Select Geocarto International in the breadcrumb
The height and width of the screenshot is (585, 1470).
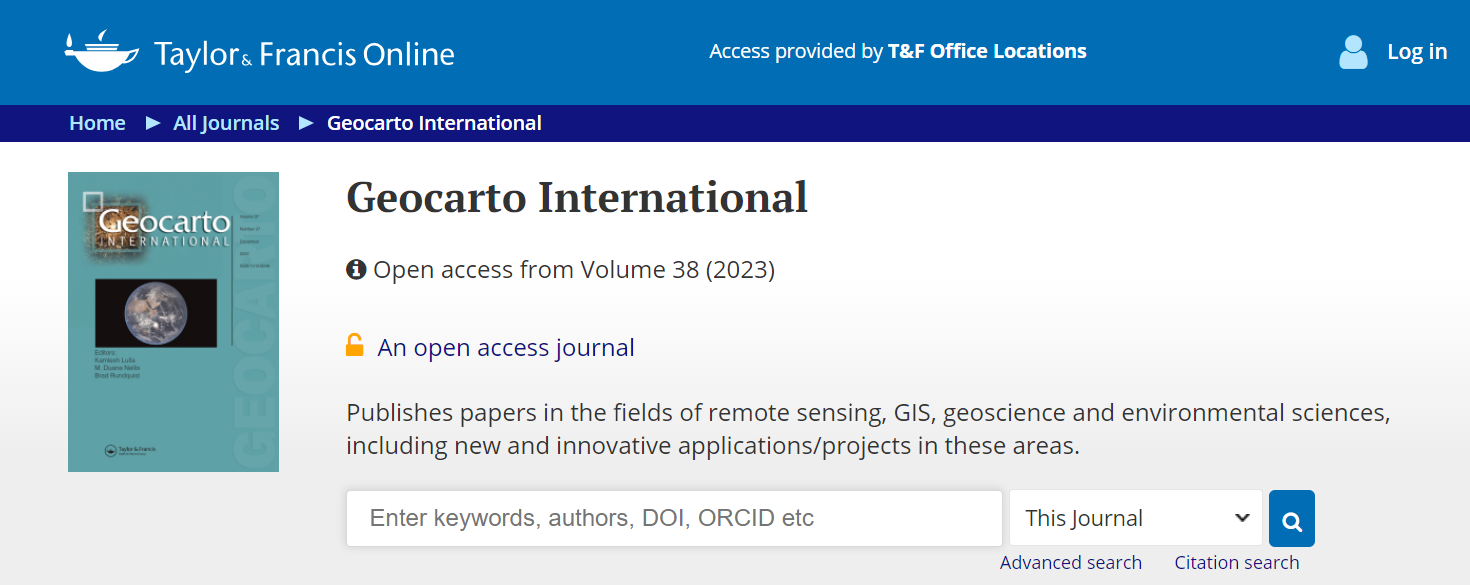pos(434,123)
